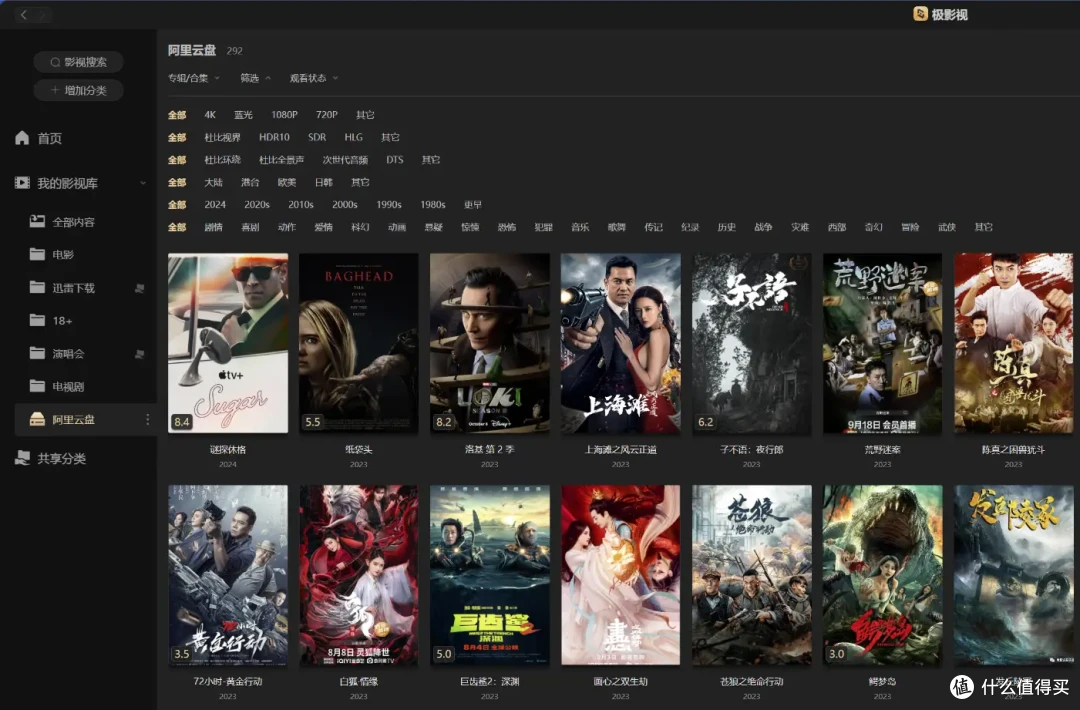Click the 增加分类 button
The height and width of the screenshot is (710, 1080).
coord(79,90)
